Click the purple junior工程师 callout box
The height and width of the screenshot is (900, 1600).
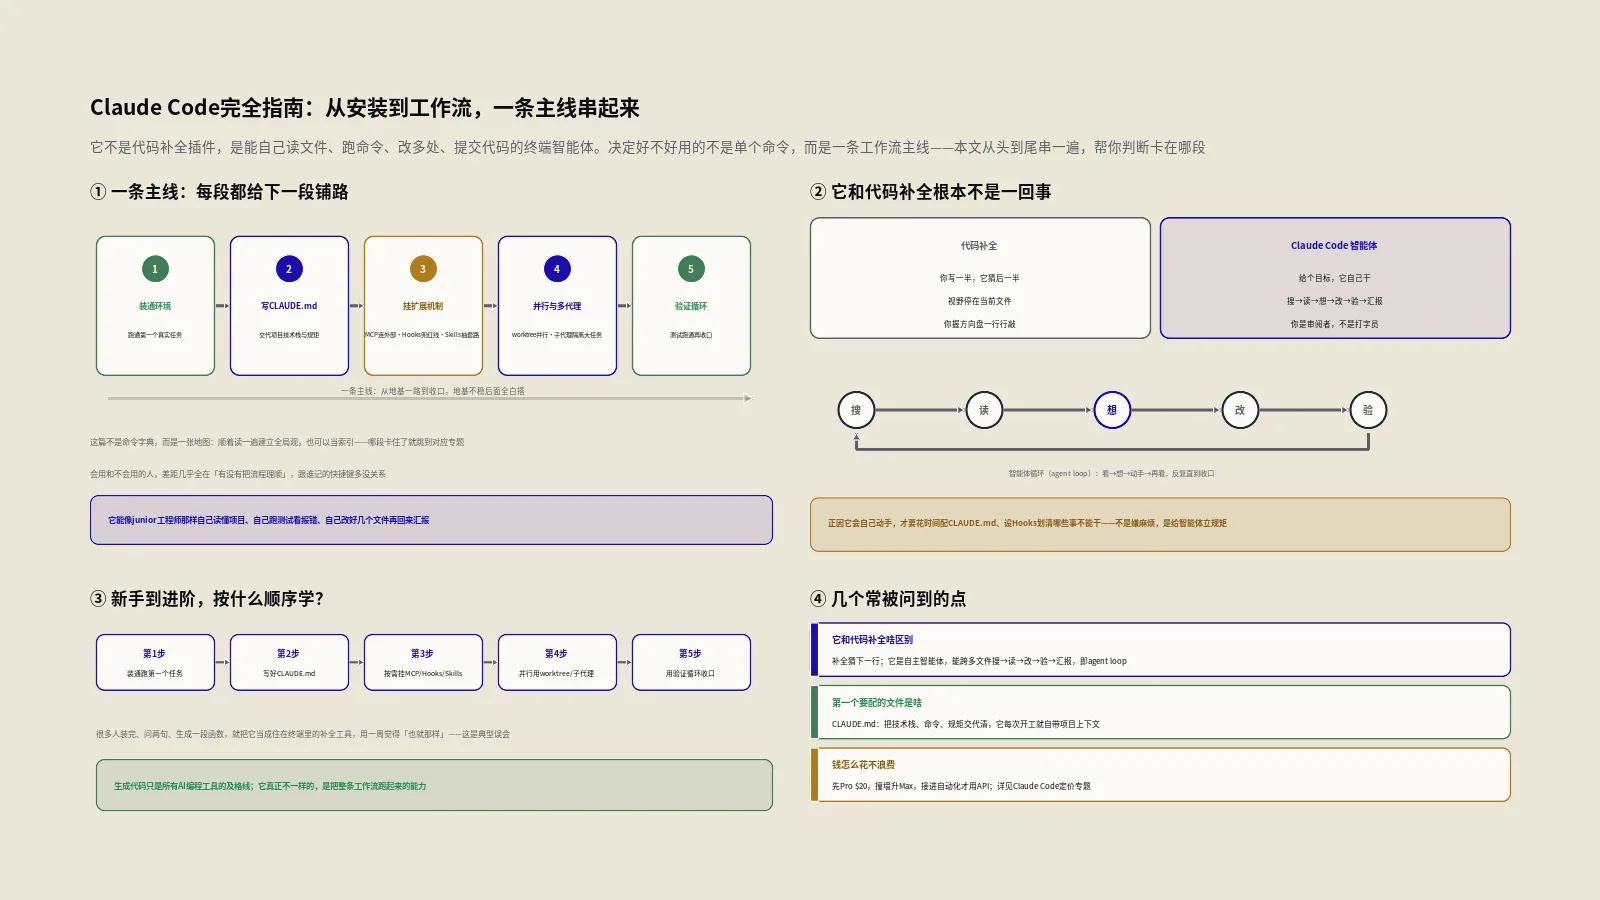click(x=431, y=520)
